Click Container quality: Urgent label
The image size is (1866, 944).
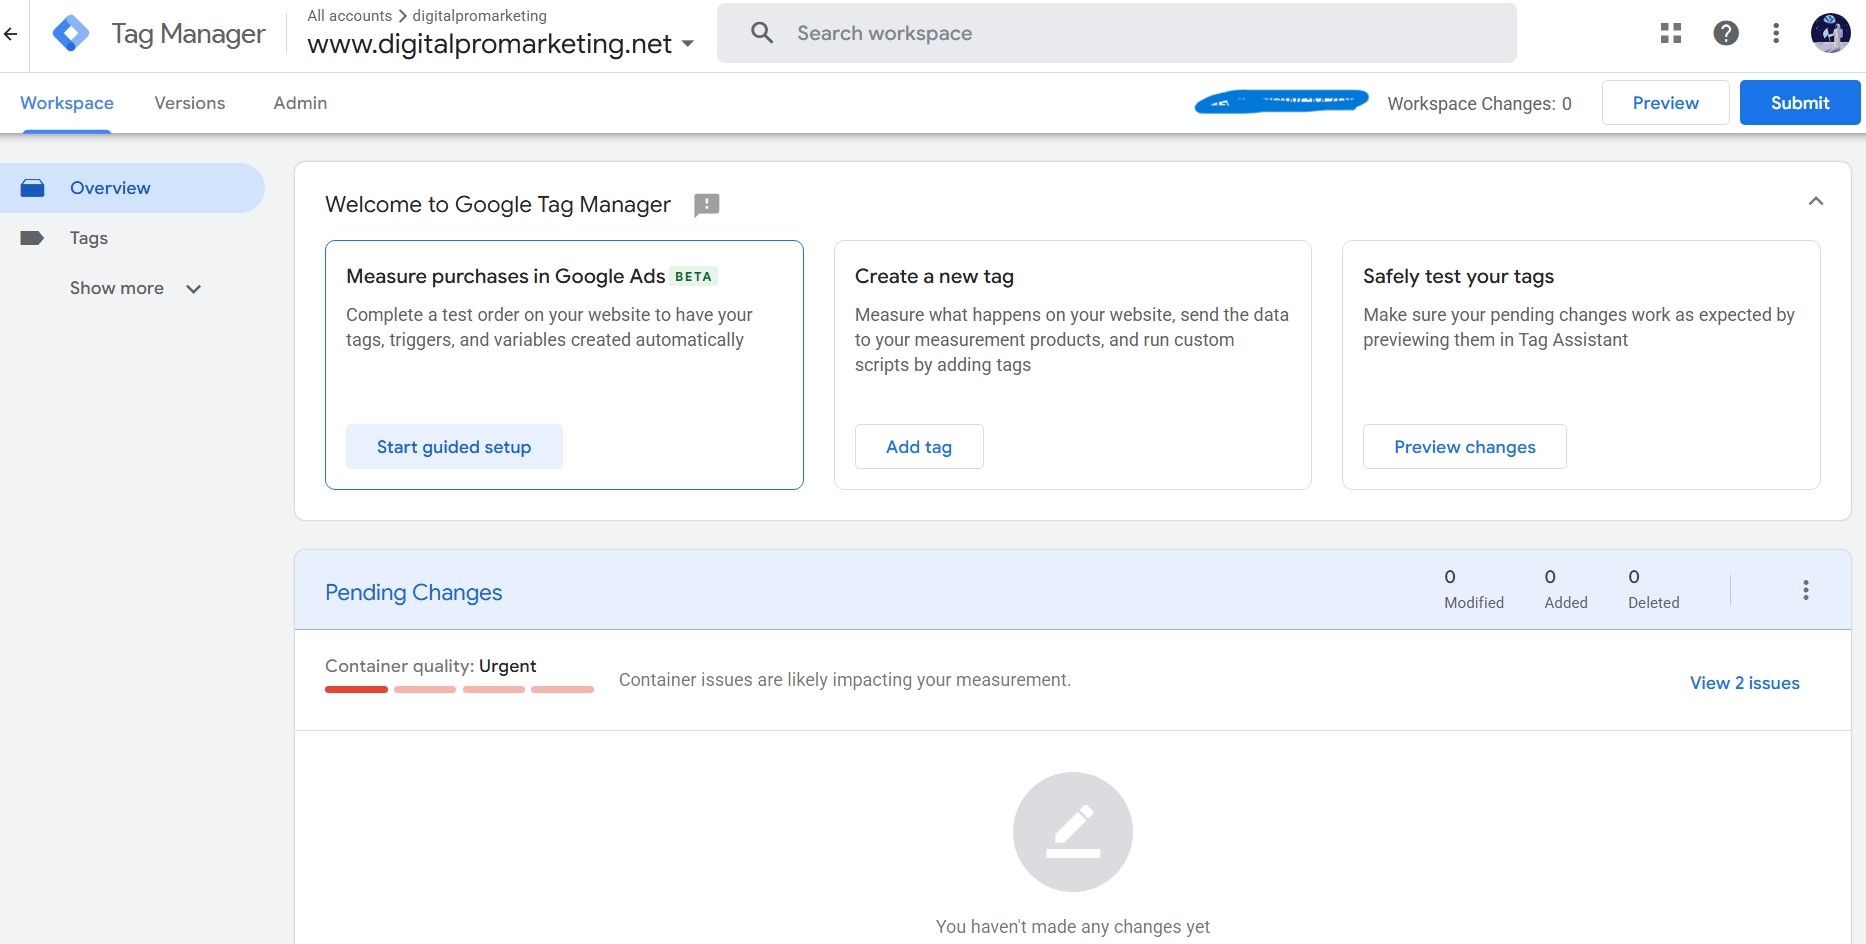tap(431, 666)
